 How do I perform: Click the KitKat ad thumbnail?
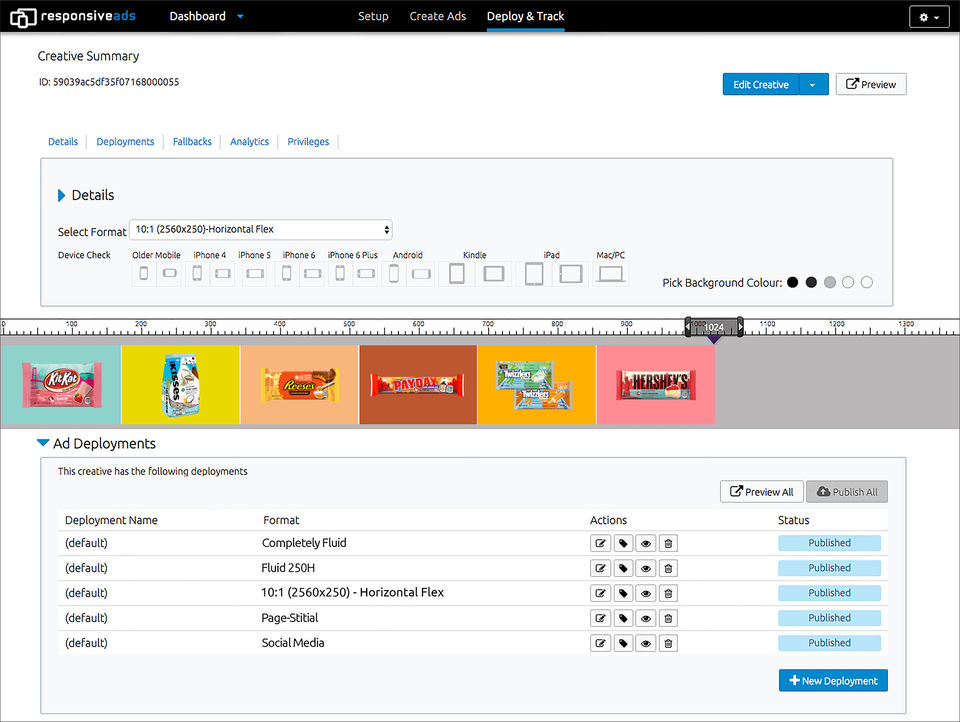(61, 385)
